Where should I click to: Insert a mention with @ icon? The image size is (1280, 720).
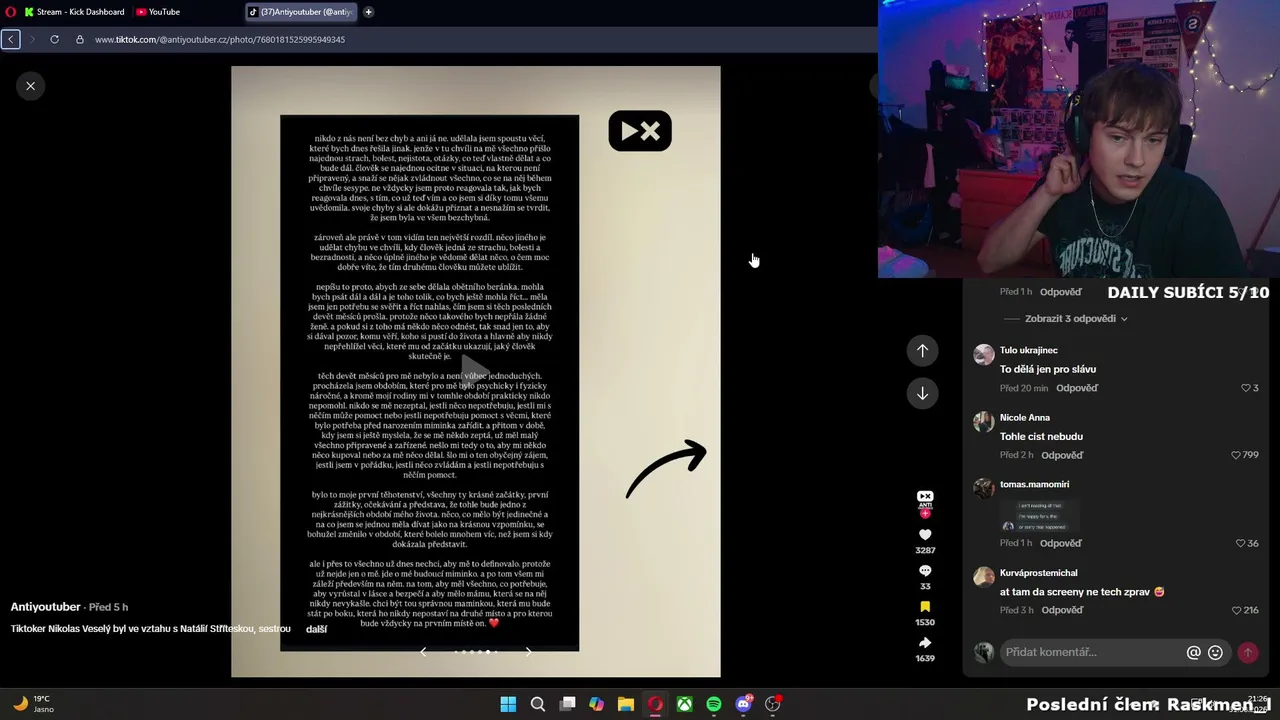click(1193, 652)
